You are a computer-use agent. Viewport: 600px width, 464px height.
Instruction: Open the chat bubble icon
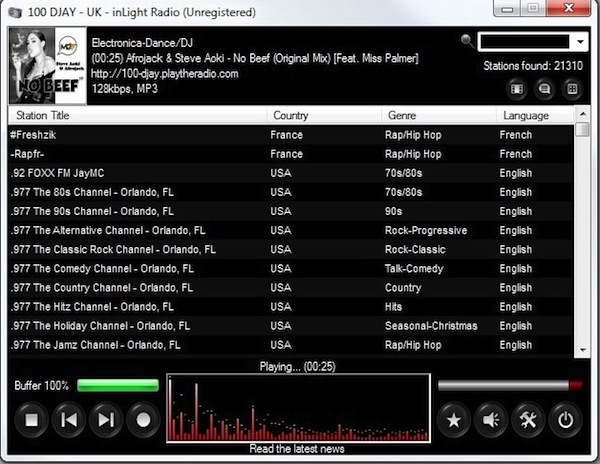(545, 89)
